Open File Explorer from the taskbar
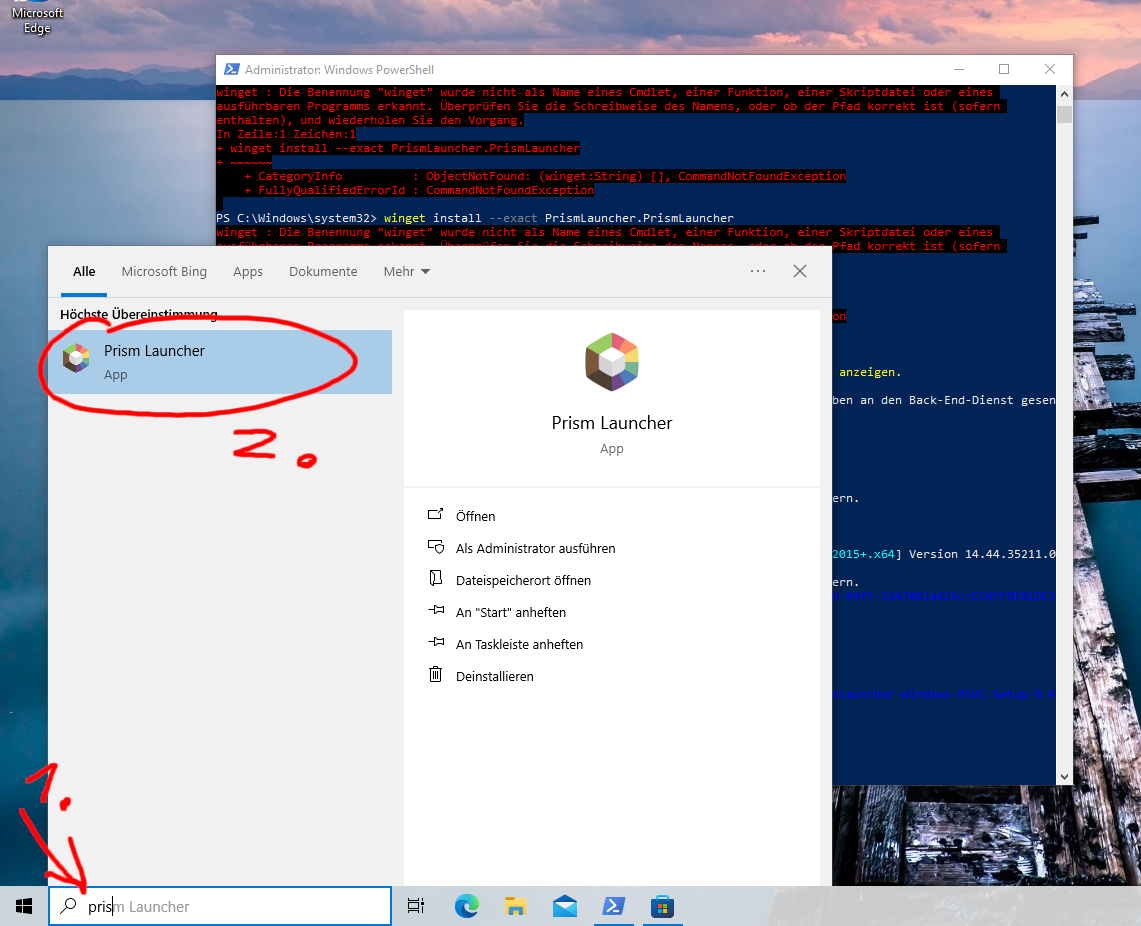The image size is (1141, 926). 515,906
